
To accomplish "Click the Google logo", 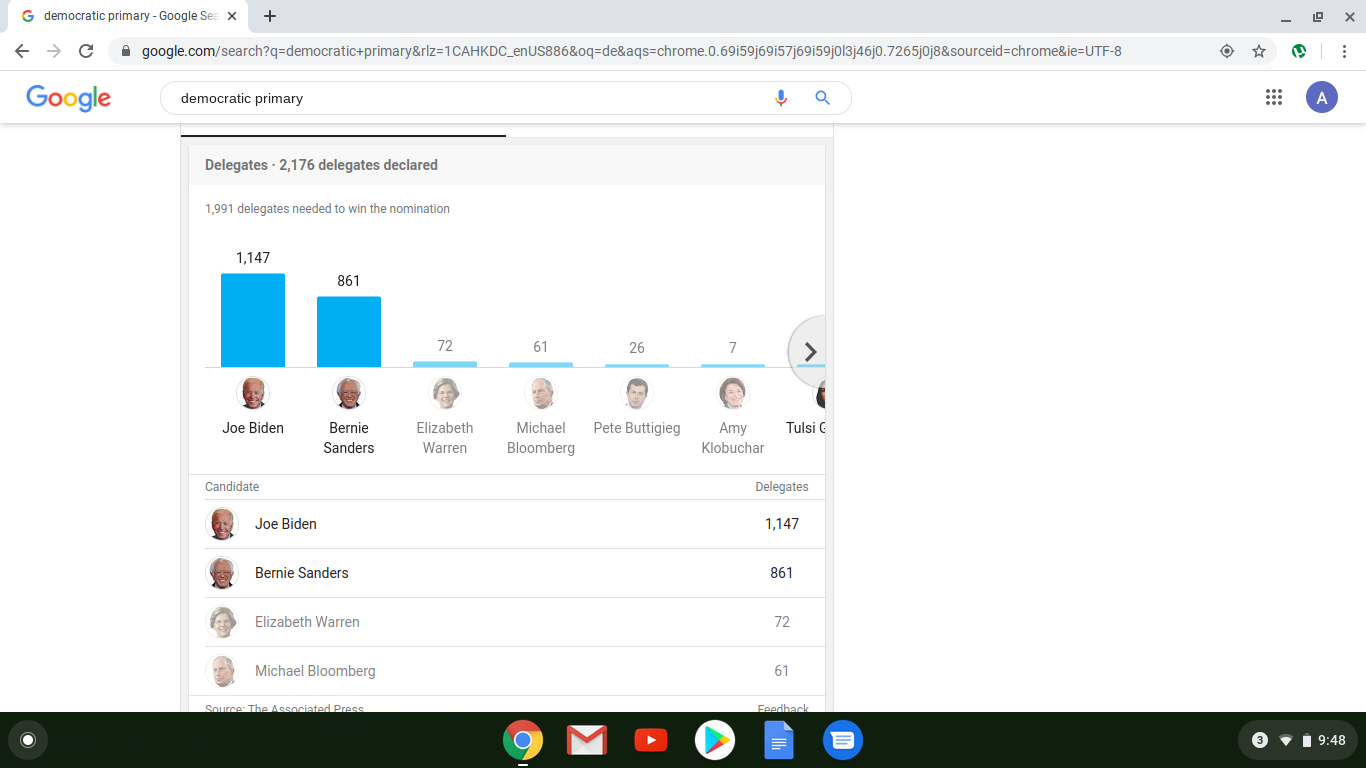I will point(68,97).
